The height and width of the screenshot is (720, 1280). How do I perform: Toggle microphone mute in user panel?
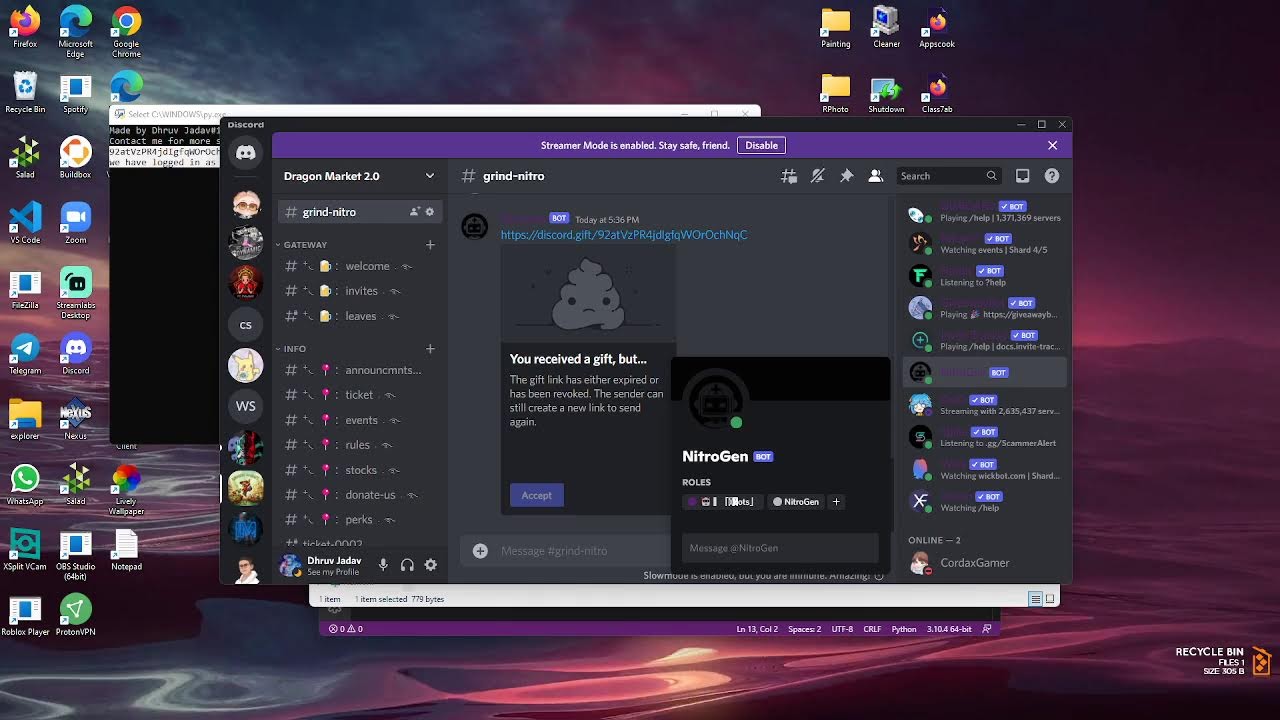[383, 565]
